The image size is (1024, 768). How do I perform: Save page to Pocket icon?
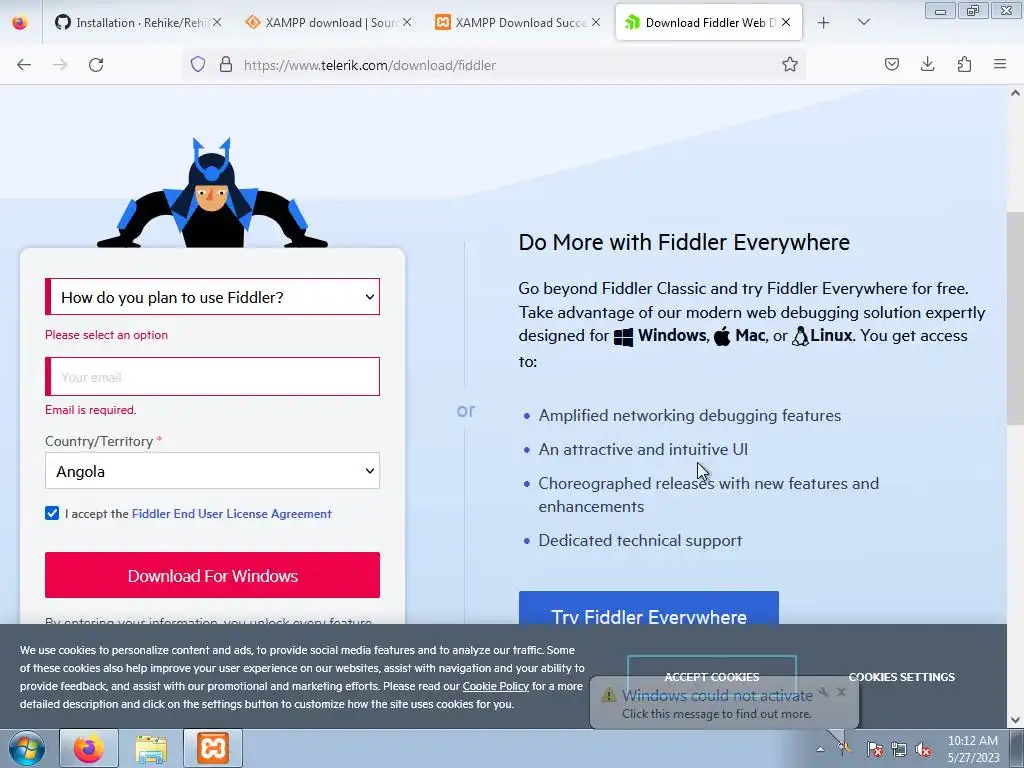point(891,64)
